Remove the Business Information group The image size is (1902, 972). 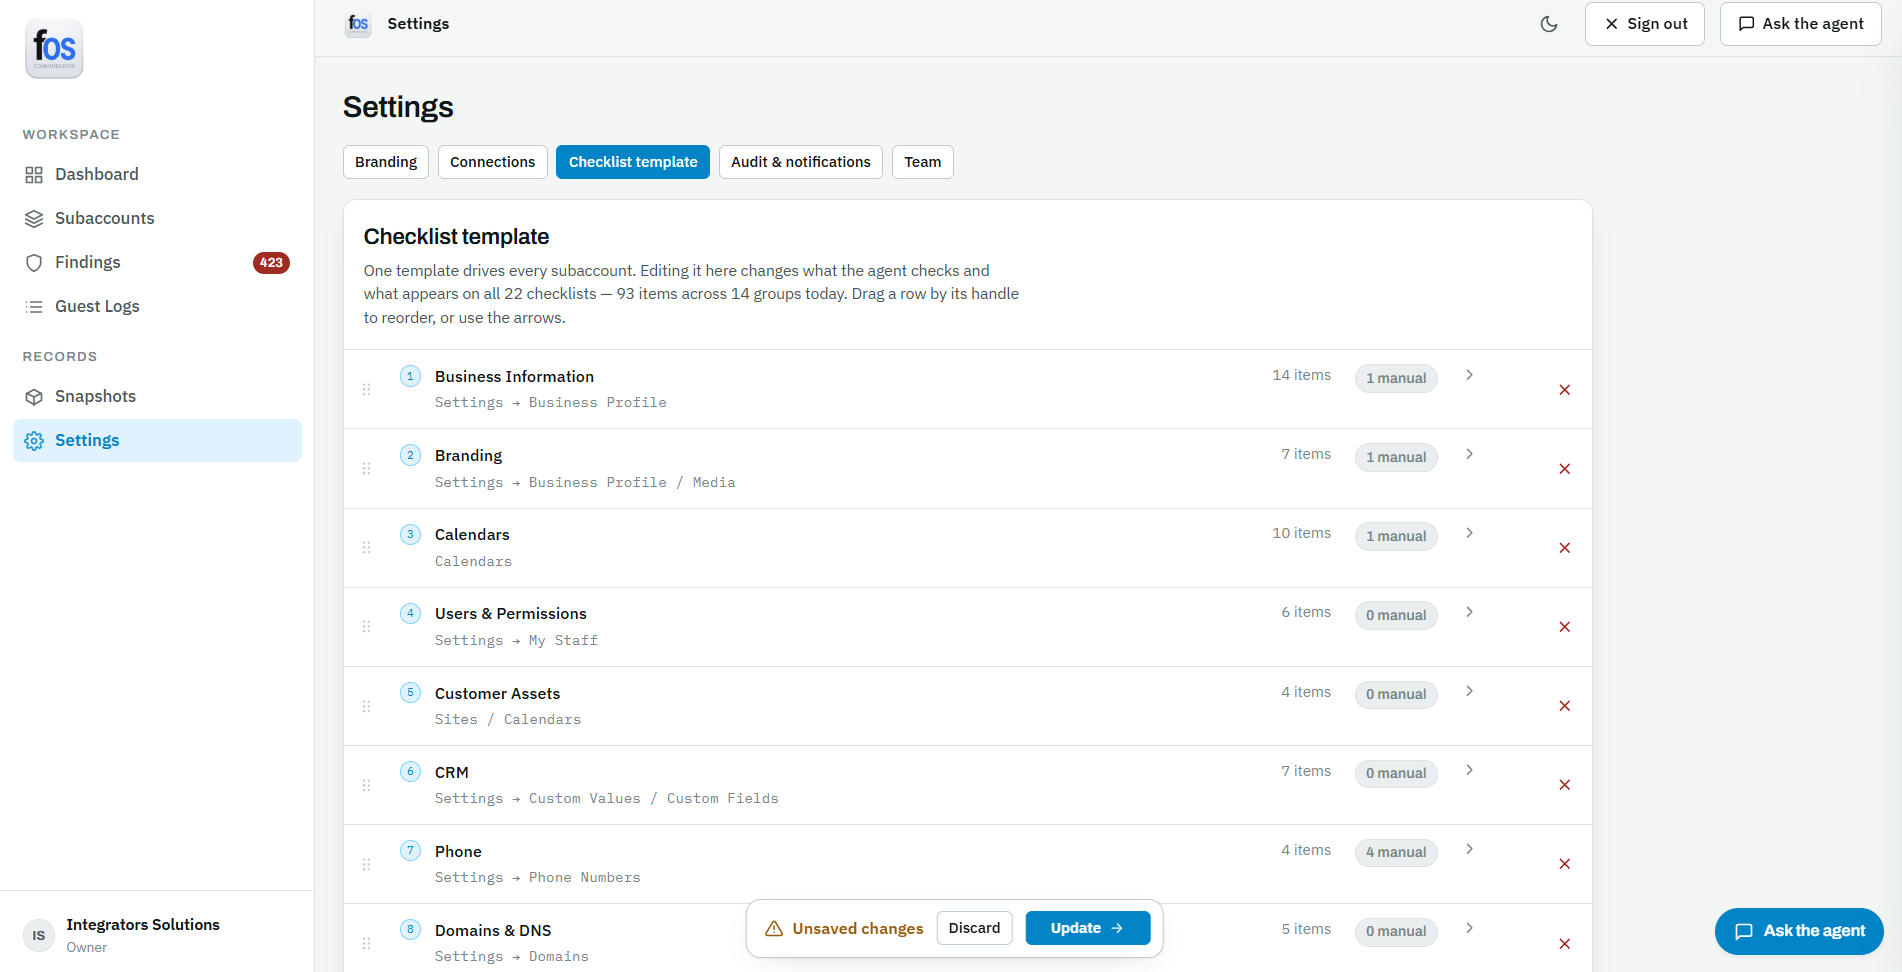click(x=1565, y=390)
